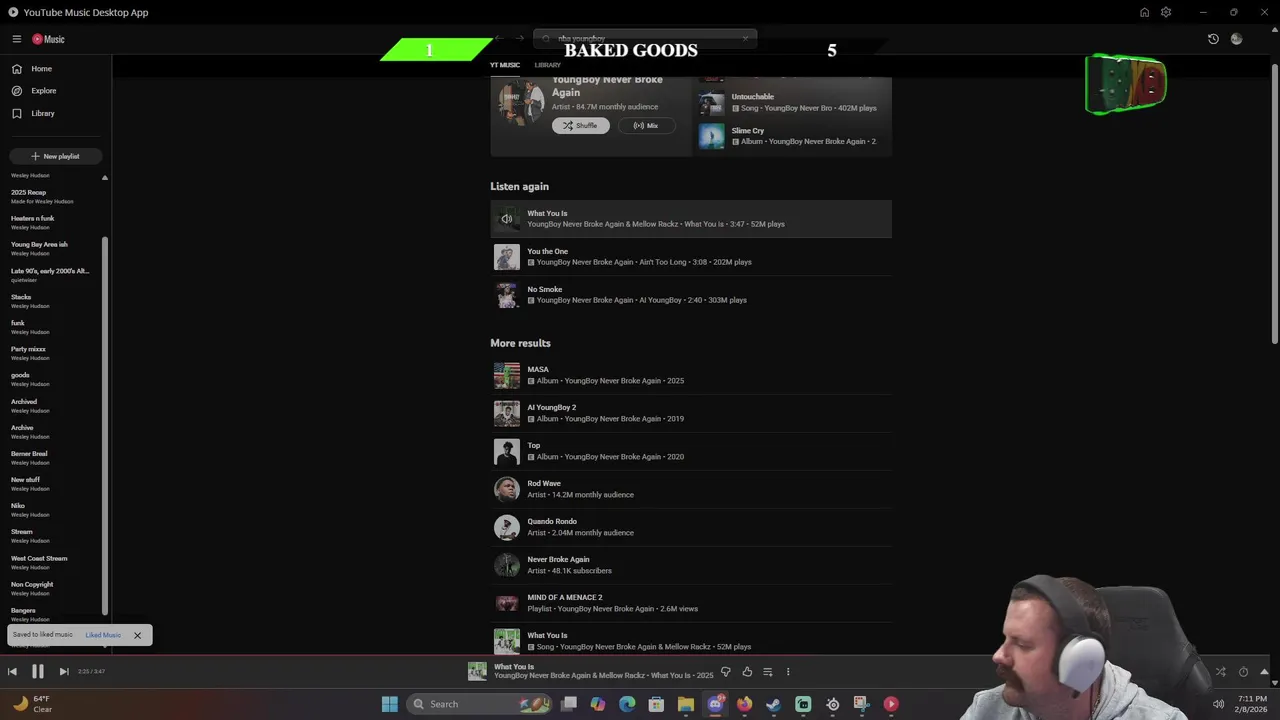
Task: Click the player bar queue icon
Action: [768, 672]
